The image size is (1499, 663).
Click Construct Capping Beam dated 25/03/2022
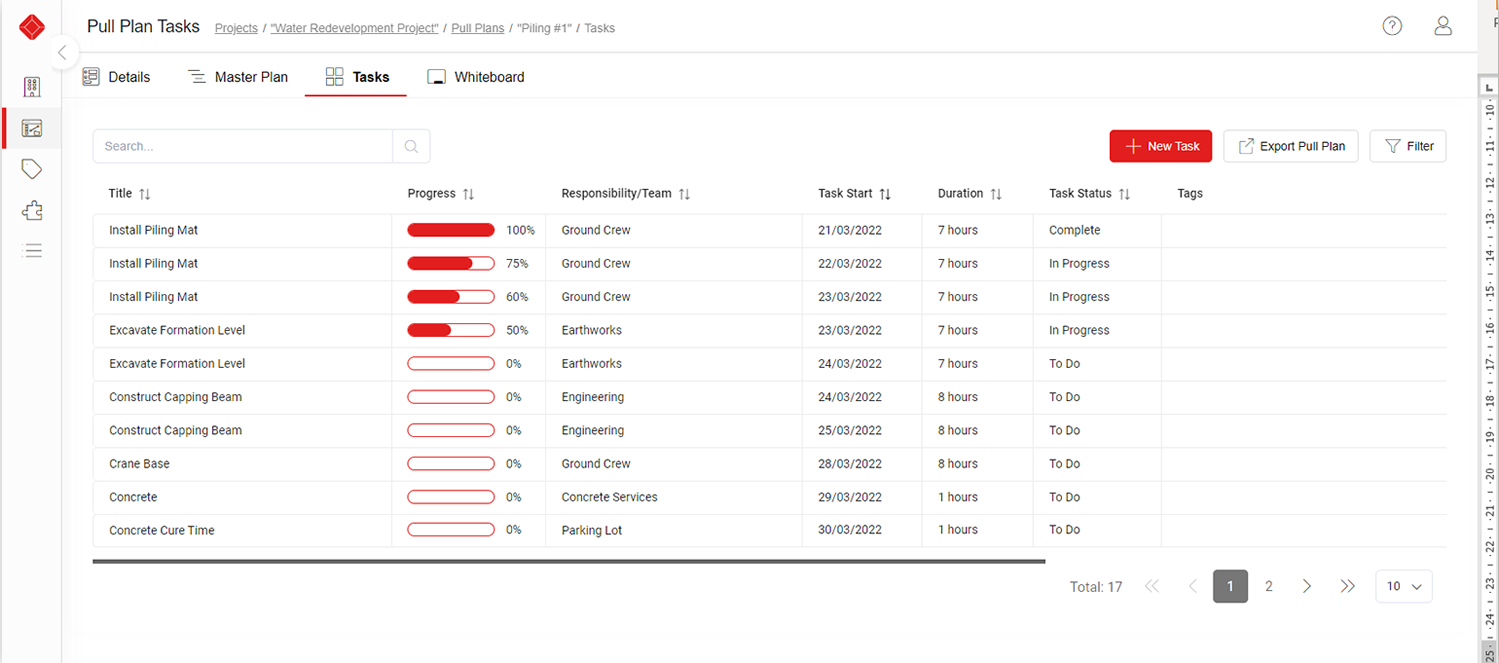click(x=176, y=430)
